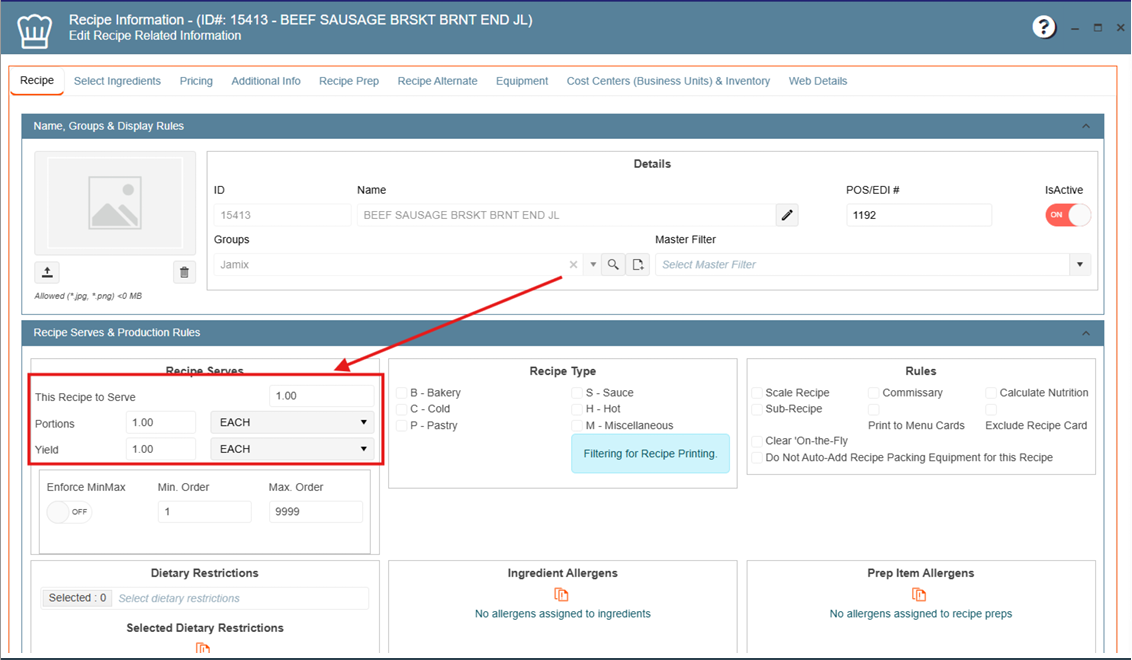
Task: Click the Prep Item Allergens copy icon
Action: coord(919,595)
